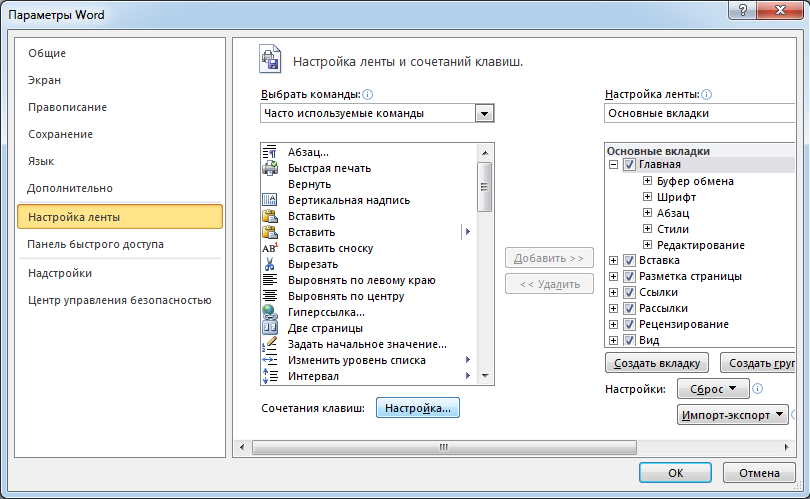Click the Основные вкладки ribbon combo box
This screenshot has height=499, width=810.
[699, 113]
